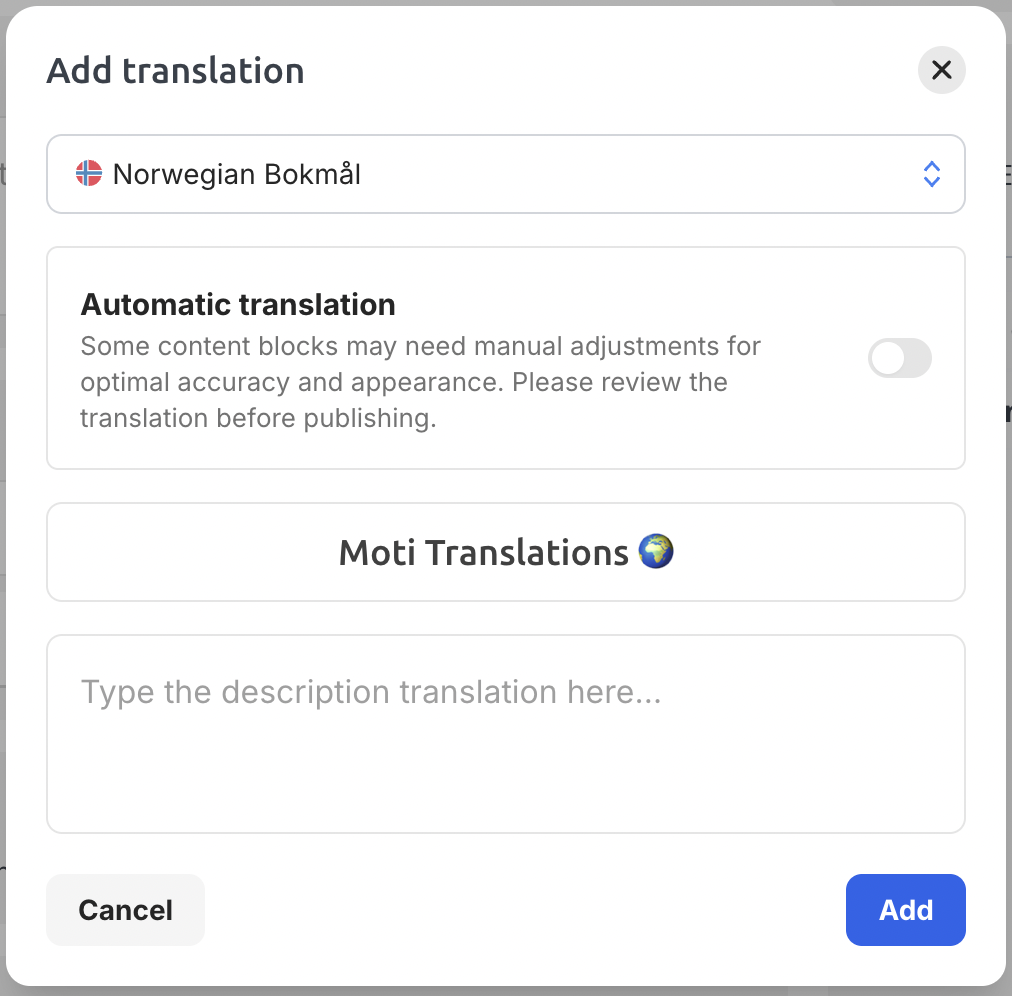The width and height of the screenshot is (1012, 996).
Task: Open the Norwegian Bokmål language selector
Action: point(505,174)
